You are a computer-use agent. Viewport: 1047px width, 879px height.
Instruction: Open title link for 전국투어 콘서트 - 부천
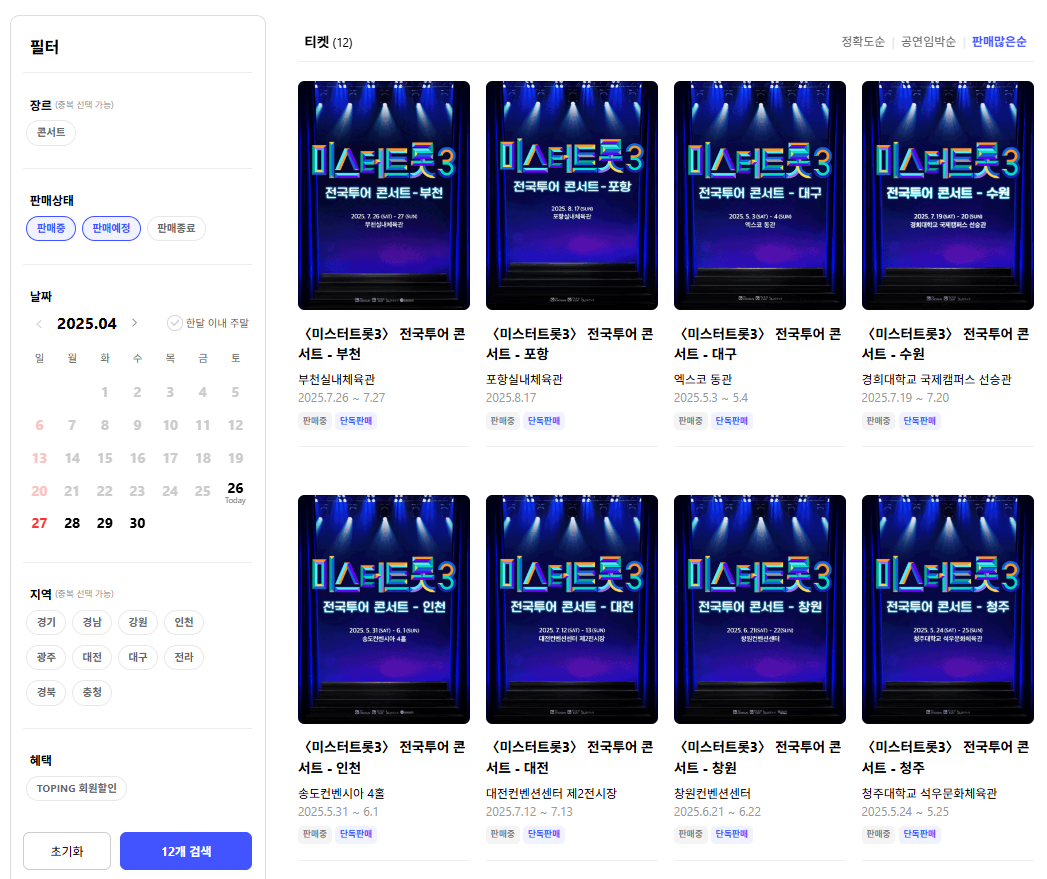click(382, 344)
